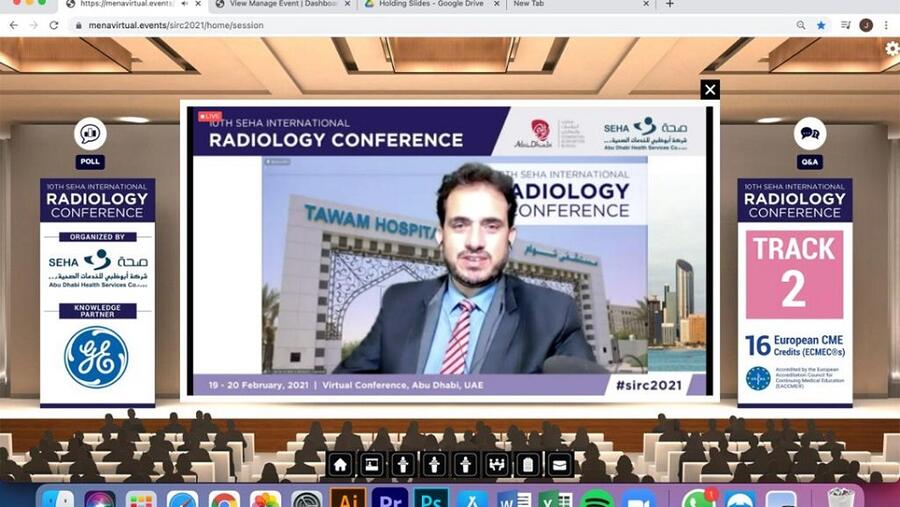Open the settings gear at the top right of the hall

tap(893, 49)
